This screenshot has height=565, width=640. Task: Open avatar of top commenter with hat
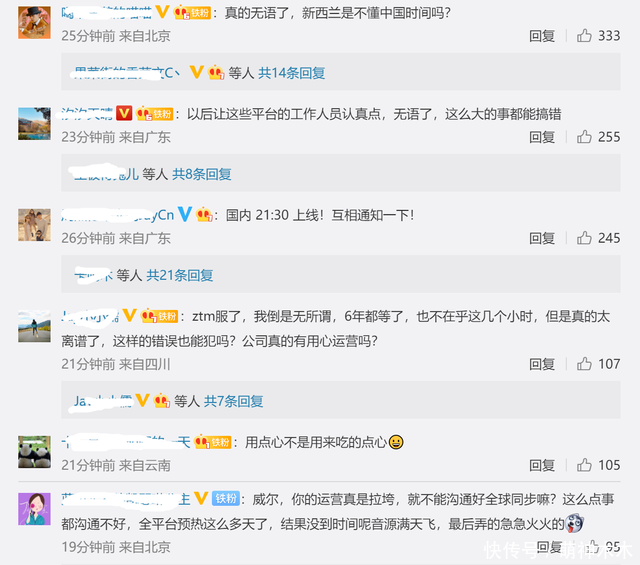pos(34,22)
